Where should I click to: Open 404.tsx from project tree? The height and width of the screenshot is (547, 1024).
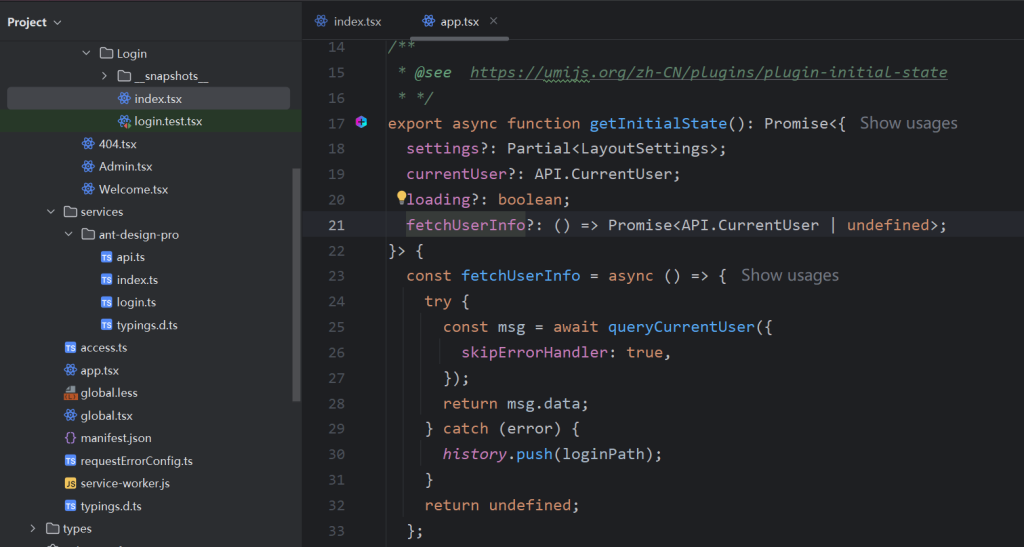(x=118, y=144)
